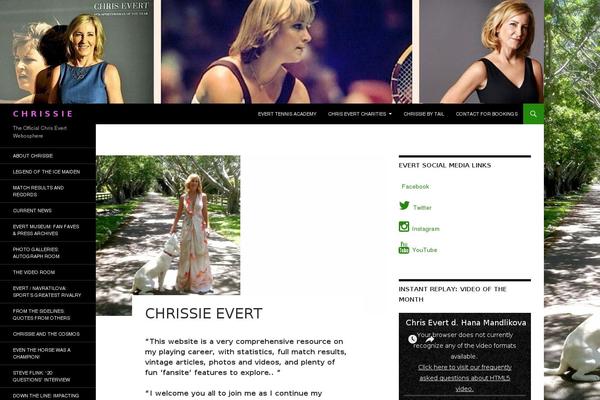Image resolution: width=600 pixels, height=400 pixels.
Task: Open Evert Museum Fan Faves page
Action: (48, 230)
